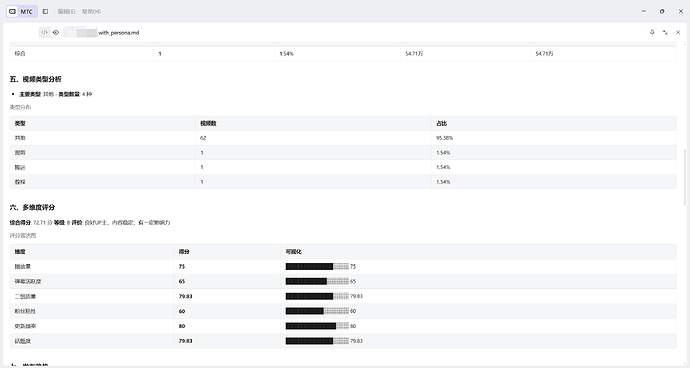Click the 72.71 overall score line
Image resolution: width=690 pixels, height=368 pixels.
tap(90, 223)
